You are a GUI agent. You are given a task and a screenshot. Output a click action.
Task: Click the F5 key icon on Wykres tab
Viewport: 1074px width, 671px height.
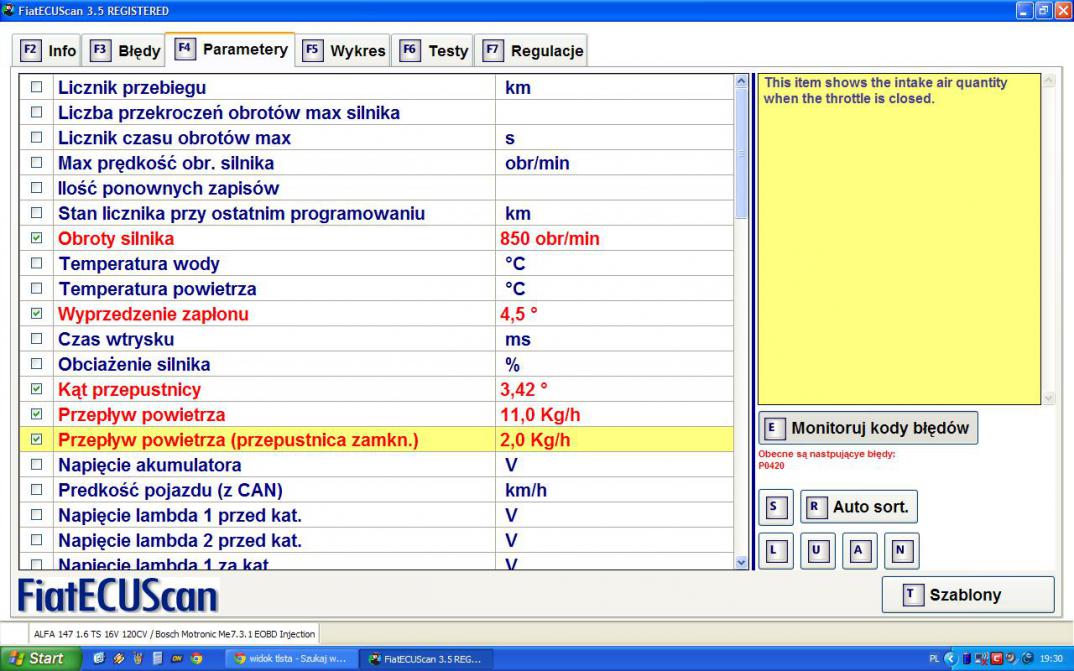point(312,50)
